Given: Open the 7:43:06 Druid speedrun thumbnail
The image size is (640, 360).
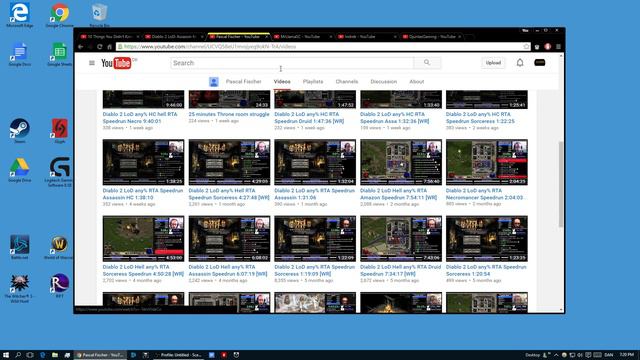Looking at the screenshot, I should click(401, 238).
